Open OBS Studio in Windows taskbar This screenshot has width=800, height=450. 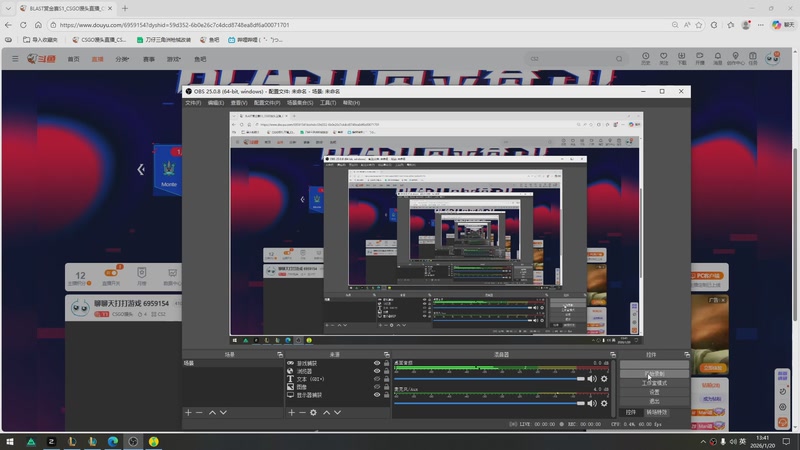133,441
